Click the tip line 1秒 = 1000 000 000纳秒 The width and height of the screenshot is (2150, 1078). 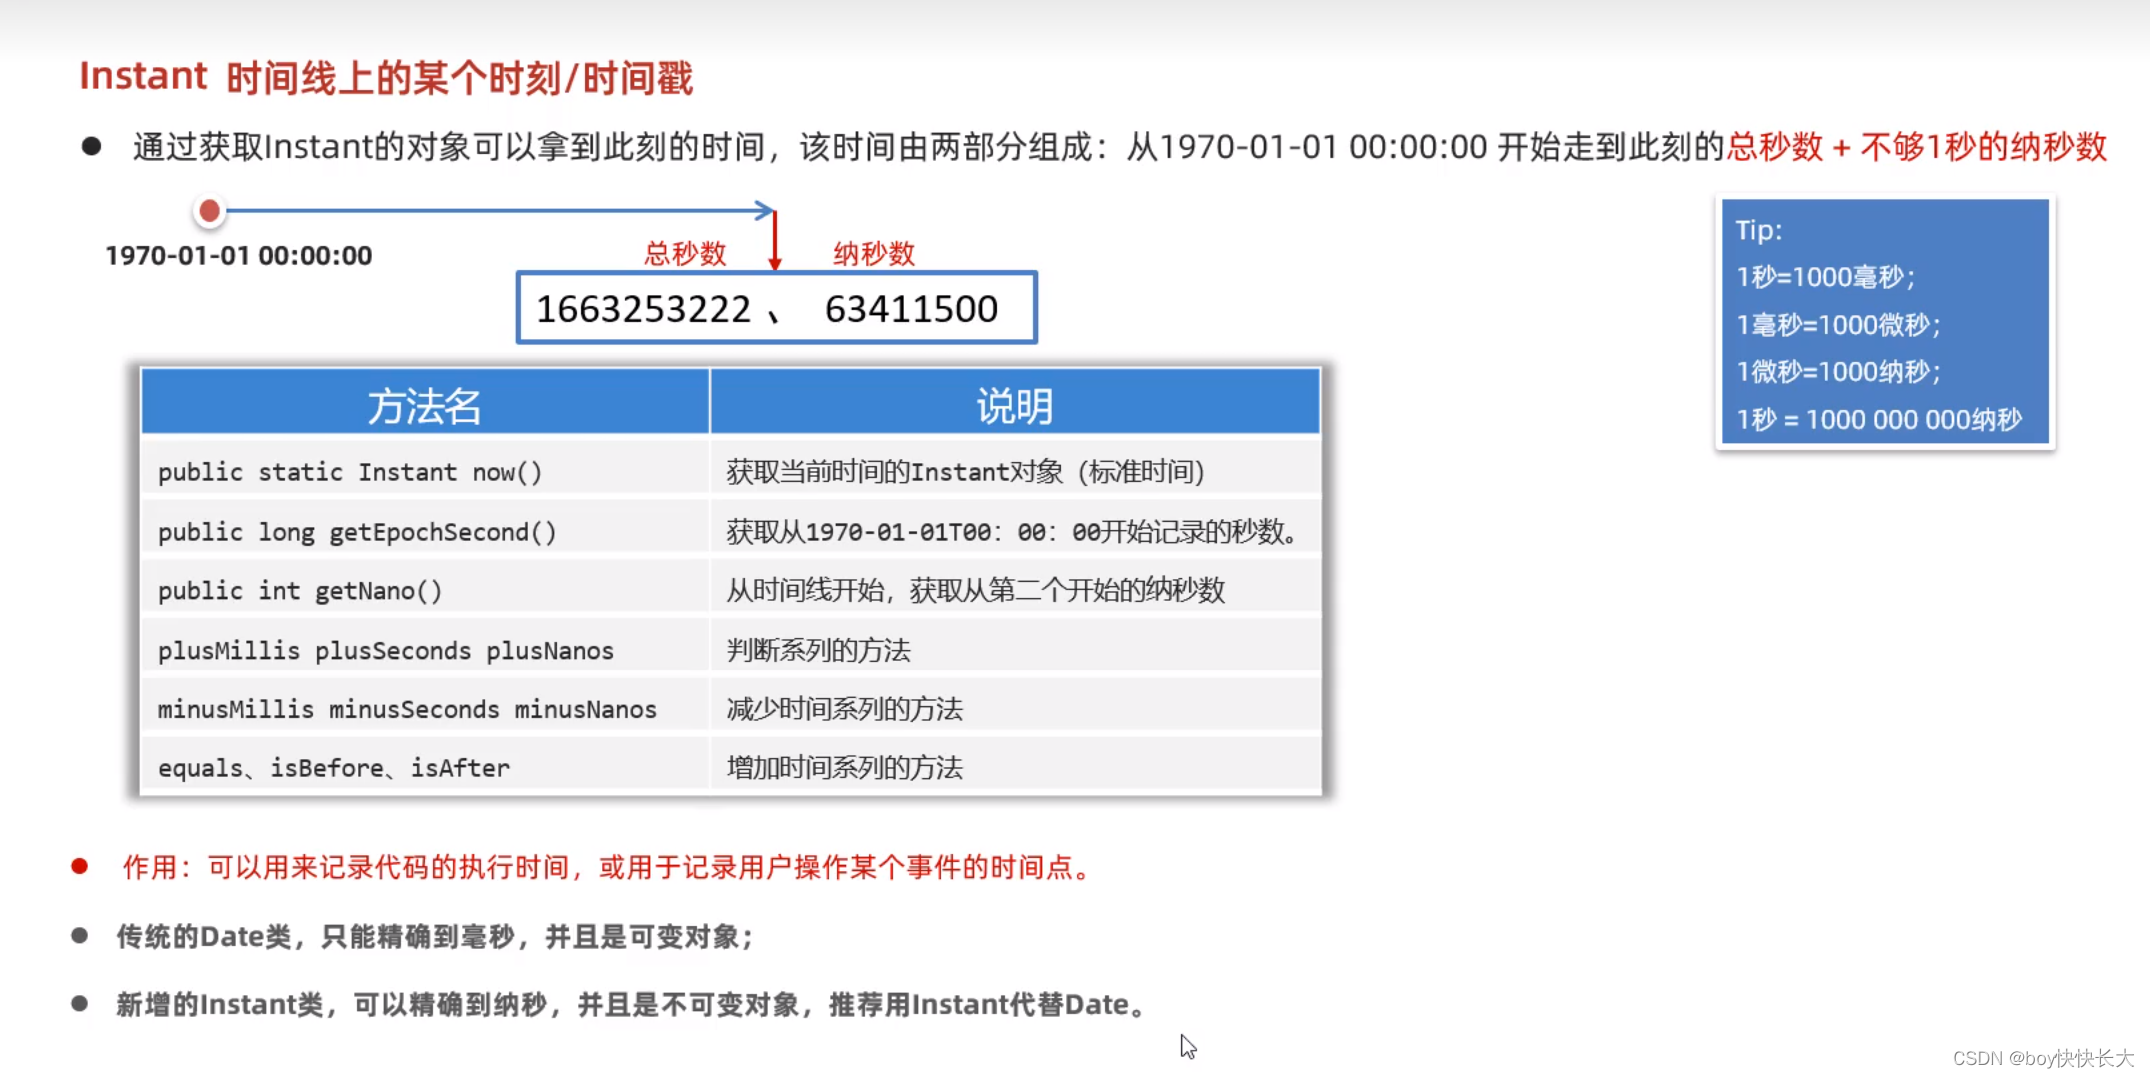[x=1879, y=420]
